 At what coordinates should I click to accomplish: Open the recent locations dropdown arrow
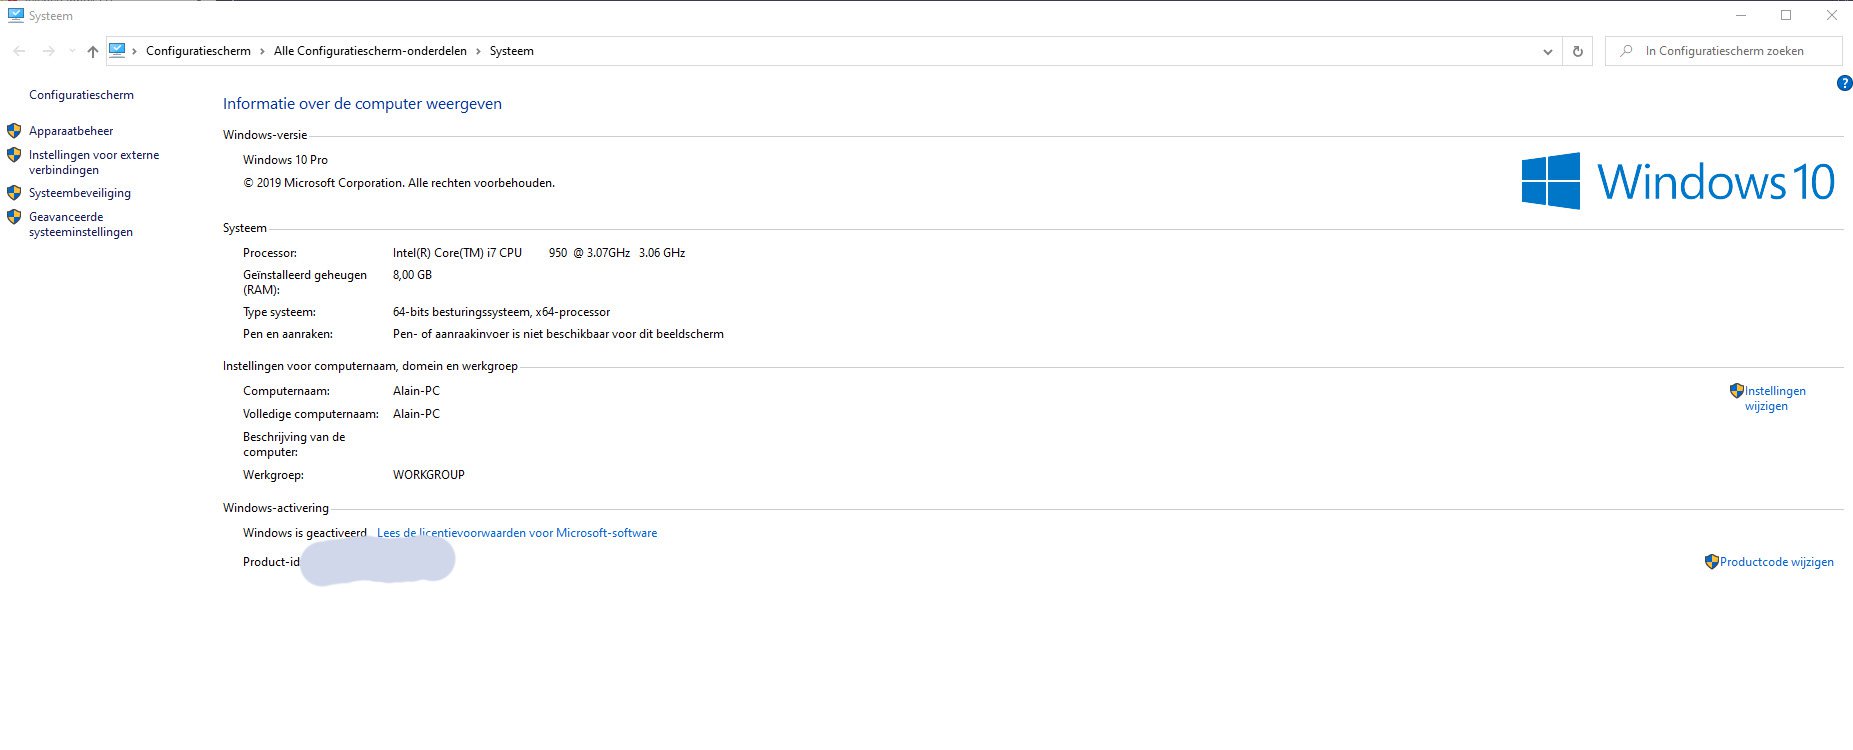[72, 51]
